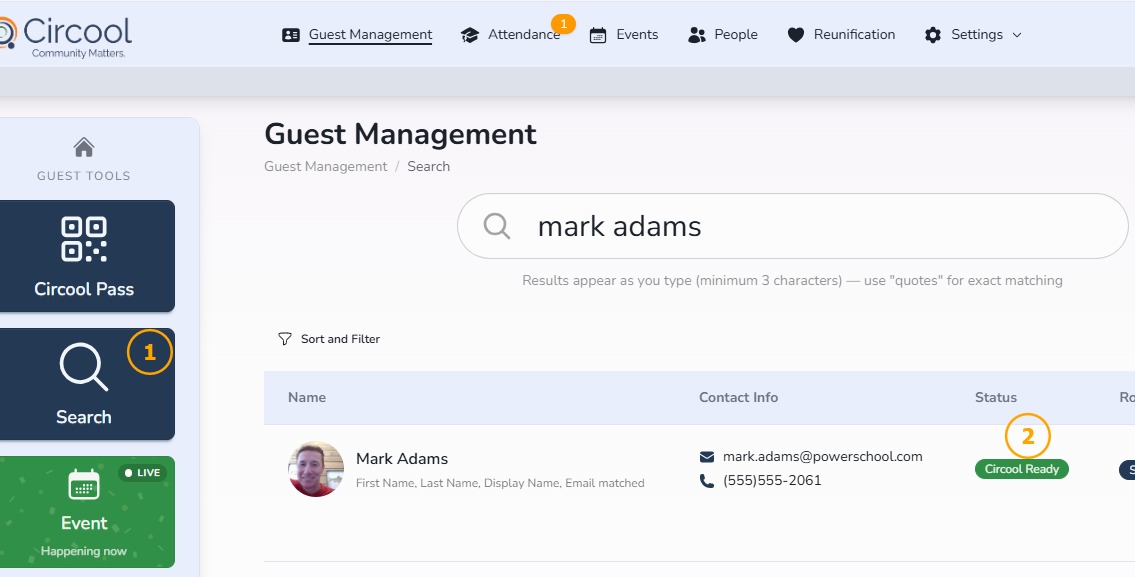Viewport: 1135px width, 577px height.
Task: Expand the Settings dropdown chevron
Action: [1016, 35]
